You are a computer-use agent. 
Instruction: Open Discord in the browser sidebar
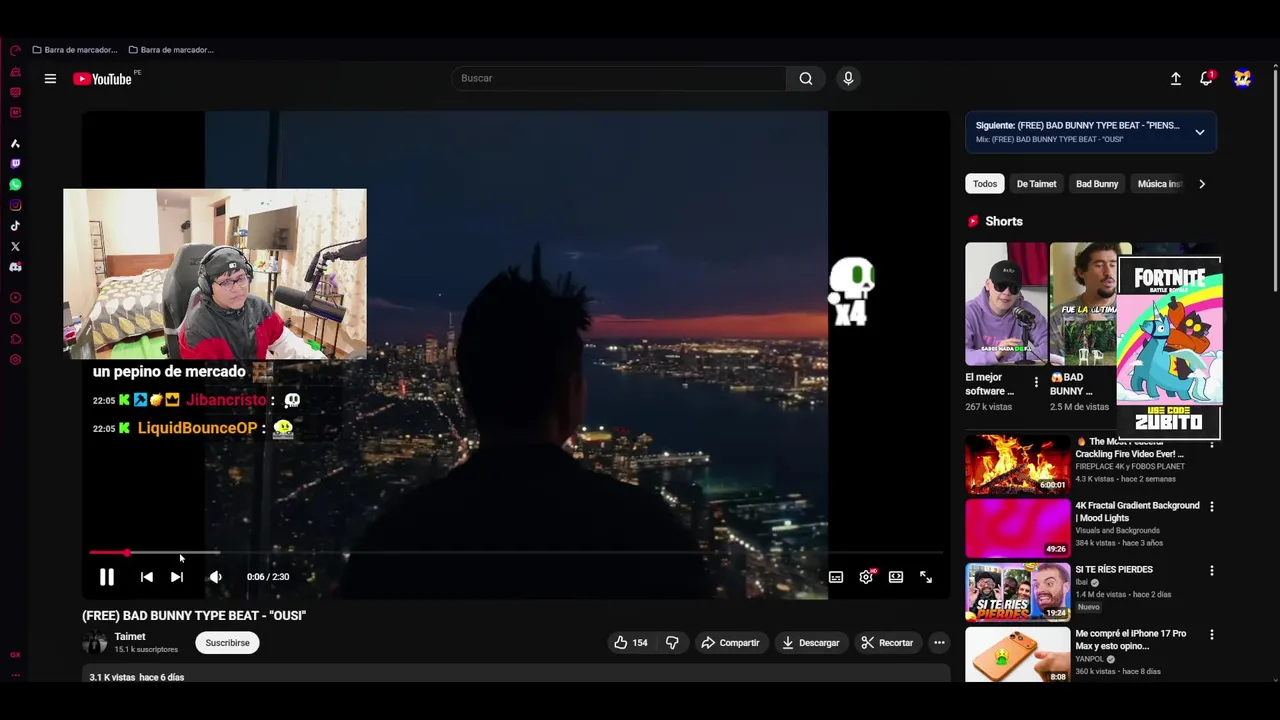click(15, 267)
